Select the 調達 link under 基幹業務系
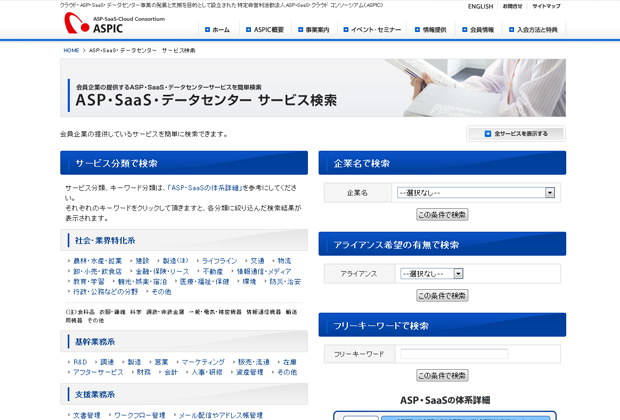 click(x=107, y=362)
